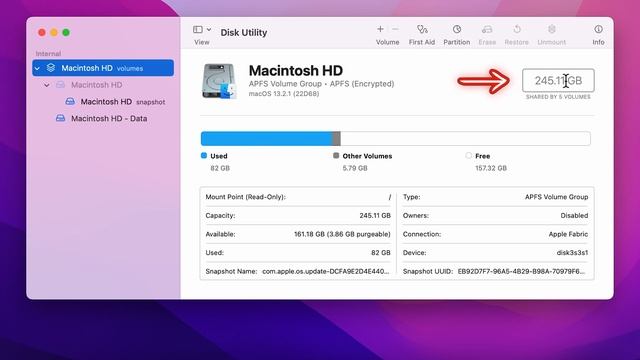This screenshot has height=360, width=640.
Task: Click the large Macintosh HD disk image
Action: point(219,81)
